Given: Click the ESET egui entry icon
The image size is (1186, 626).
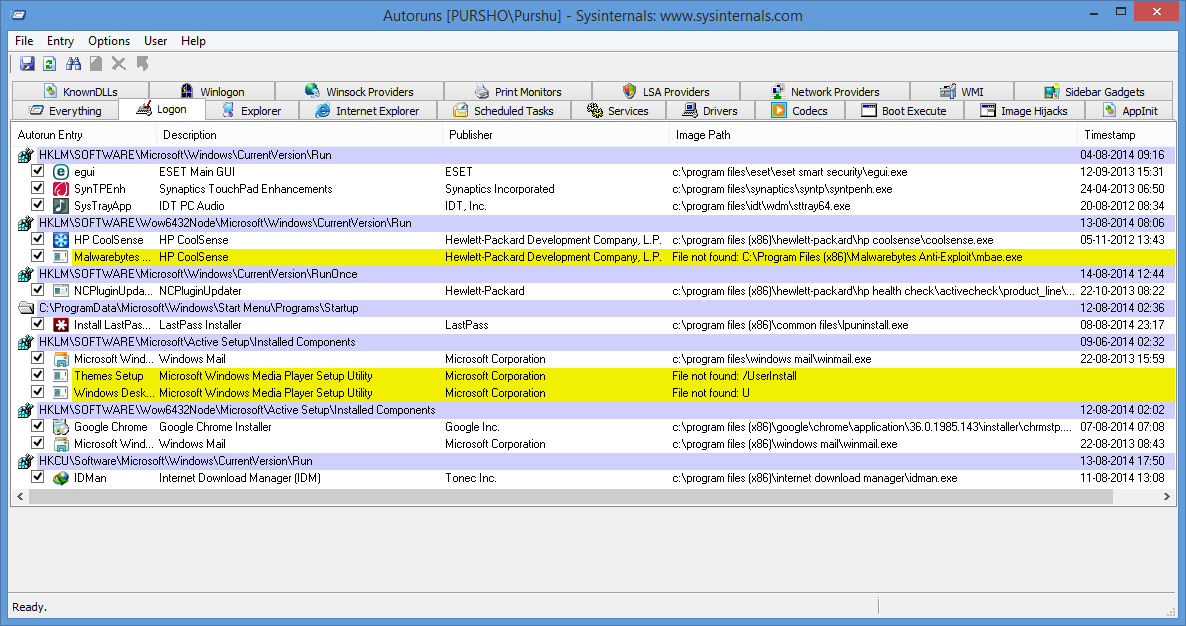Looking at the screenshot, I should coord(60,172).
